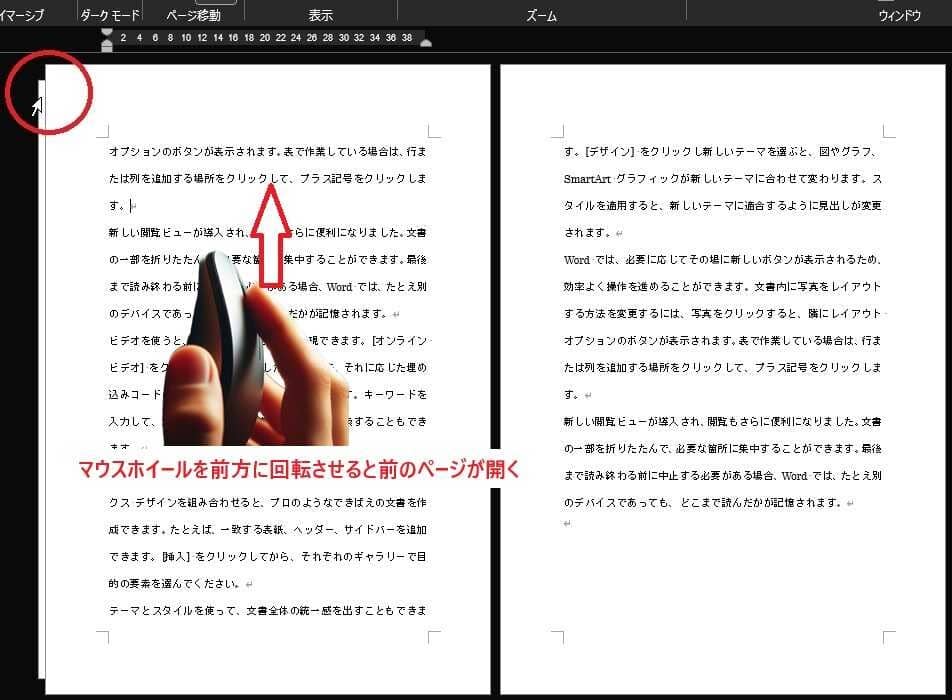
Task: Open the イマーシブ ribbon group
Action: [x=22, y=16]
